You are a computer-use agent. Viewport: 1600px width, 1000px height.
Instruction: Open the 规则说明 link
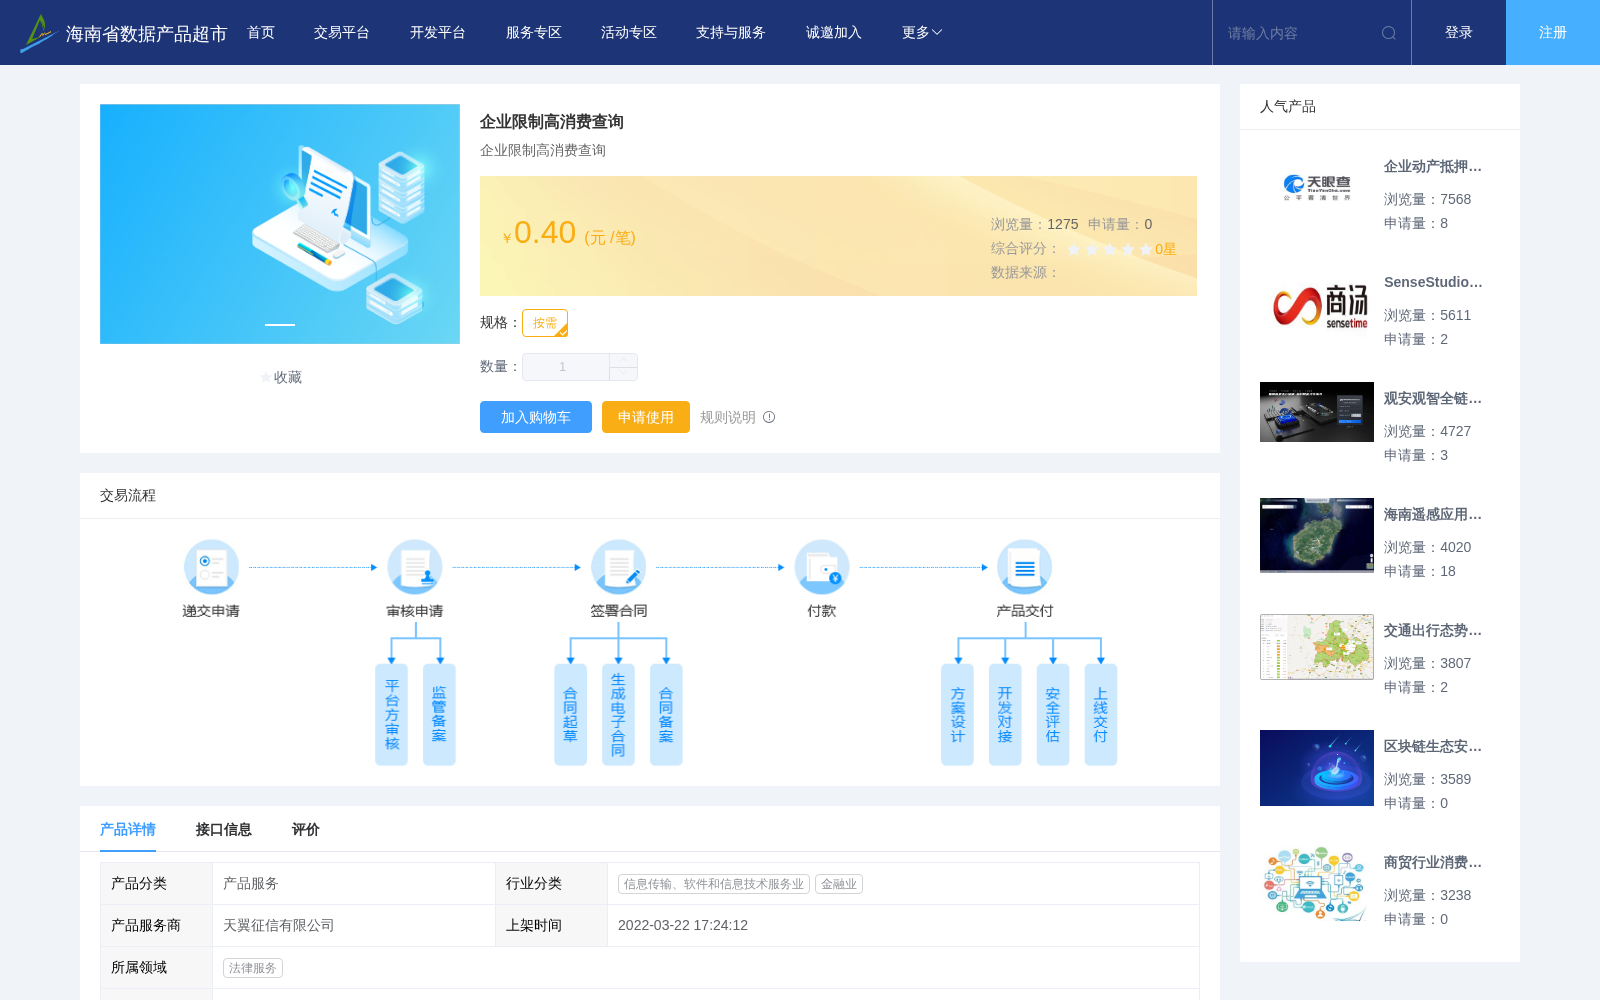(x=728, y=417)
